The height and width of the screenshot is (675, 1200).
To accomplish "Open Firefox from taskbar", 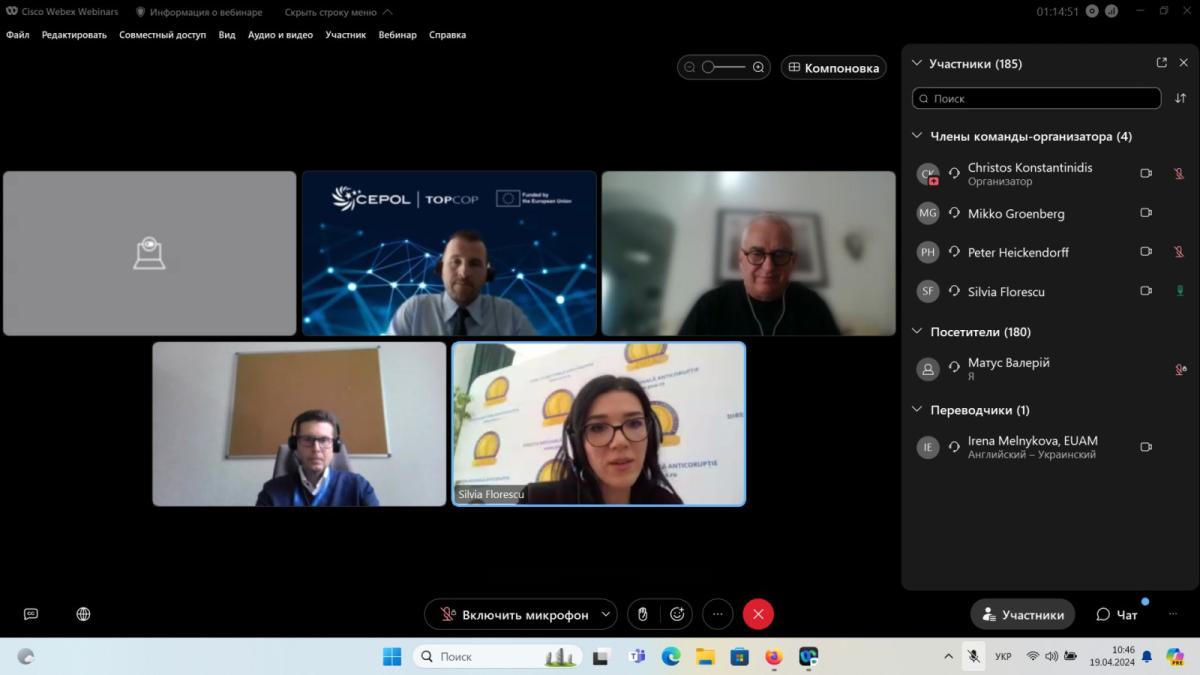I will [x=773, y=657].
